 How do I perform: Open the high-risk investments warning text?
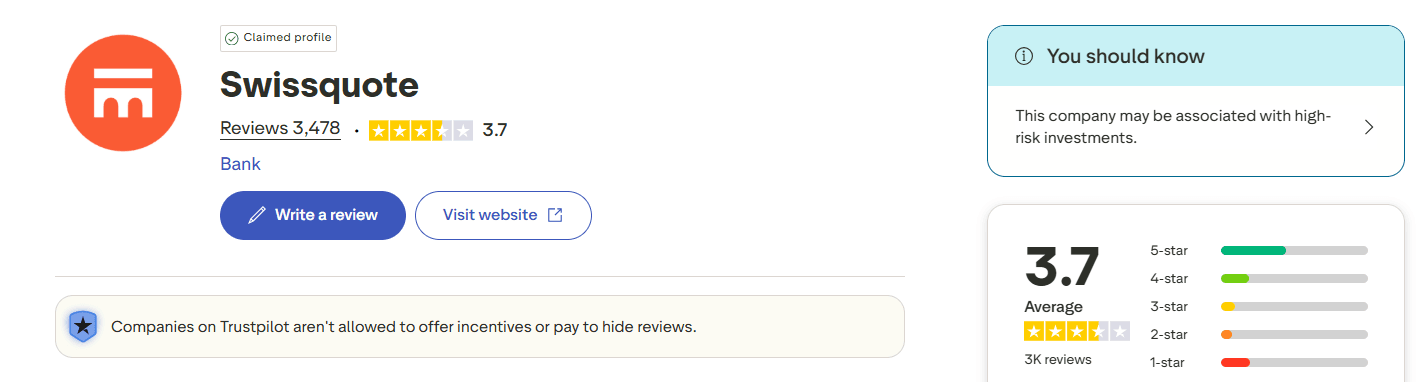1173,127
